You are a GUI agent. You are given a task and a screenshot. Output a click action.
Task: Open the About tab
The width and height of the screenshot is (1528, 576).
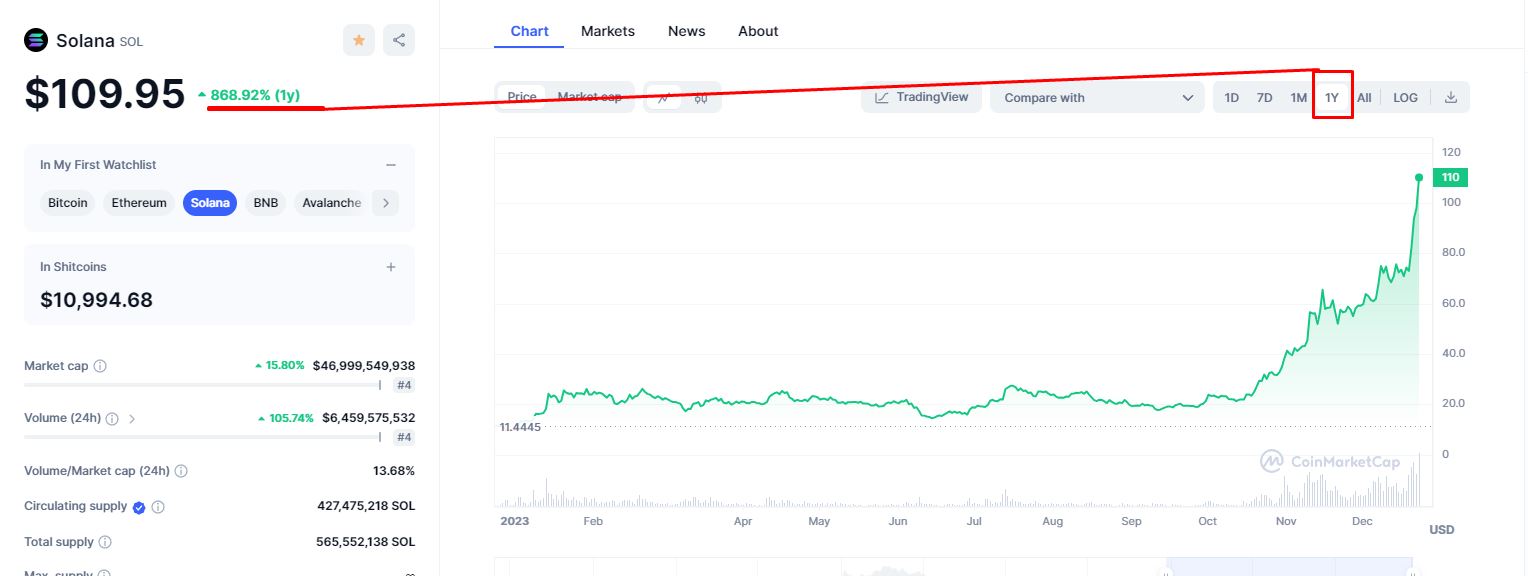(x=758, y=31)
